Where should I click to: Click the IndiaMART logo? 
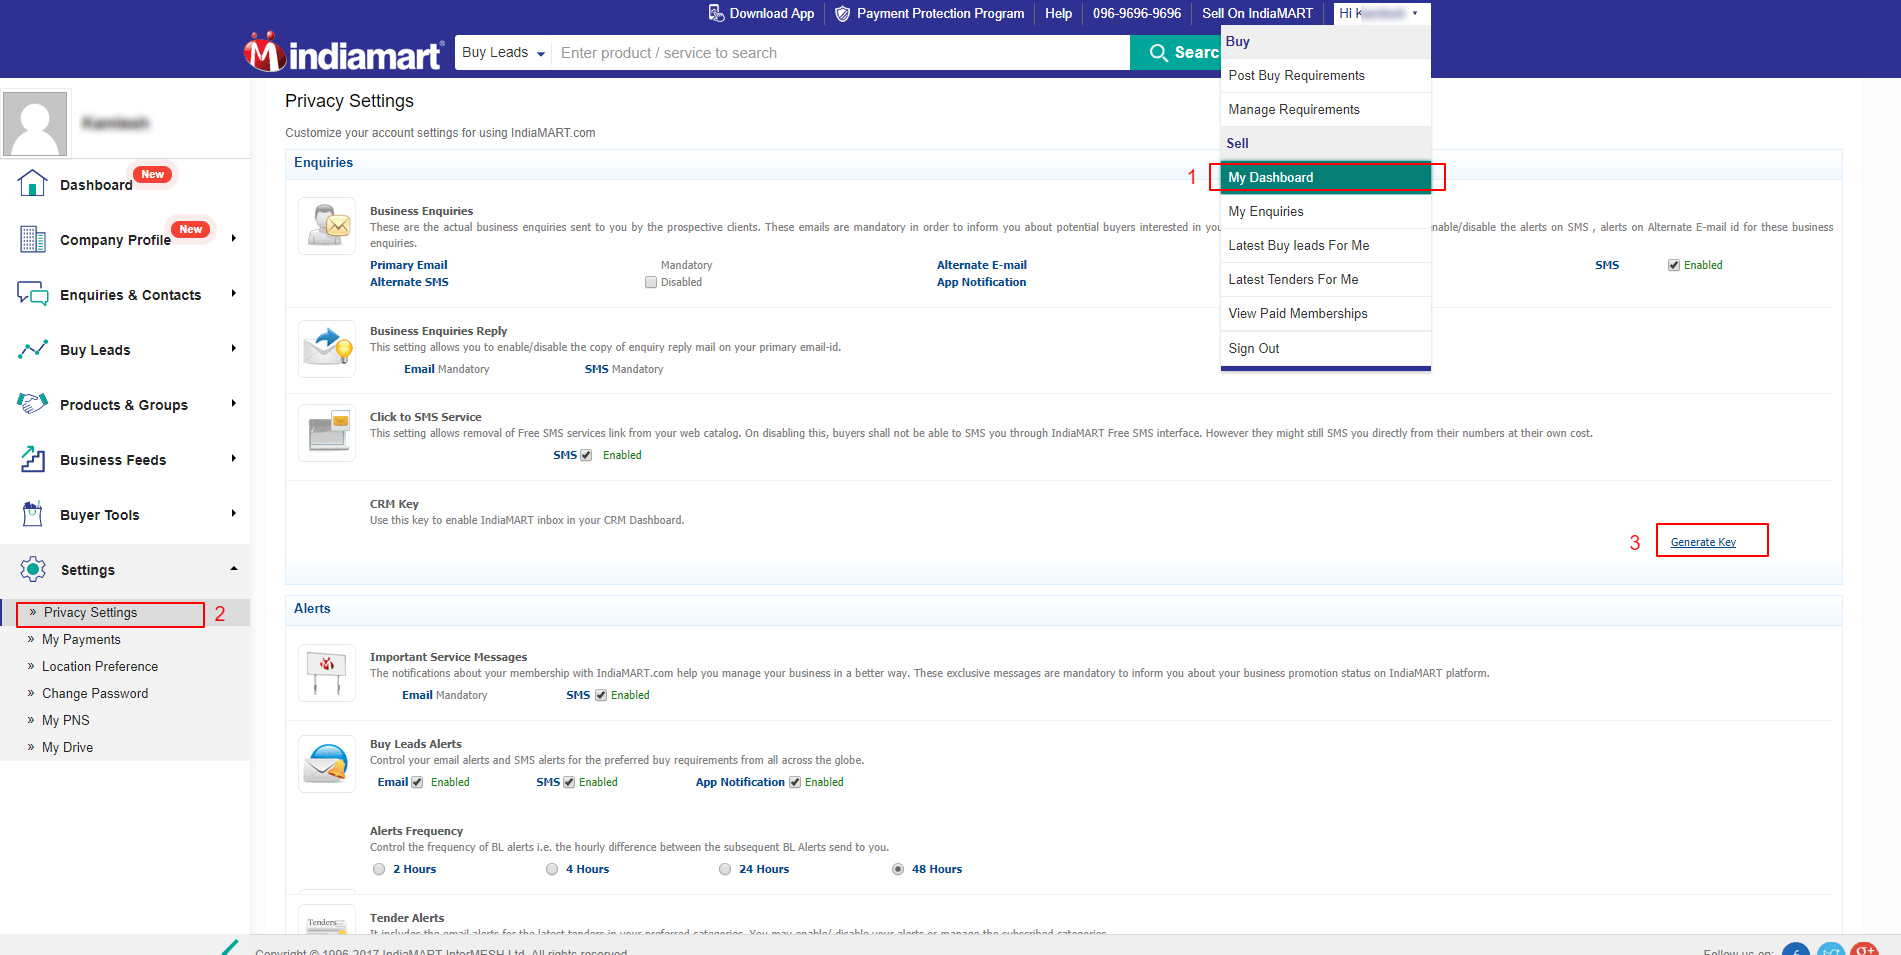[343, 53]
